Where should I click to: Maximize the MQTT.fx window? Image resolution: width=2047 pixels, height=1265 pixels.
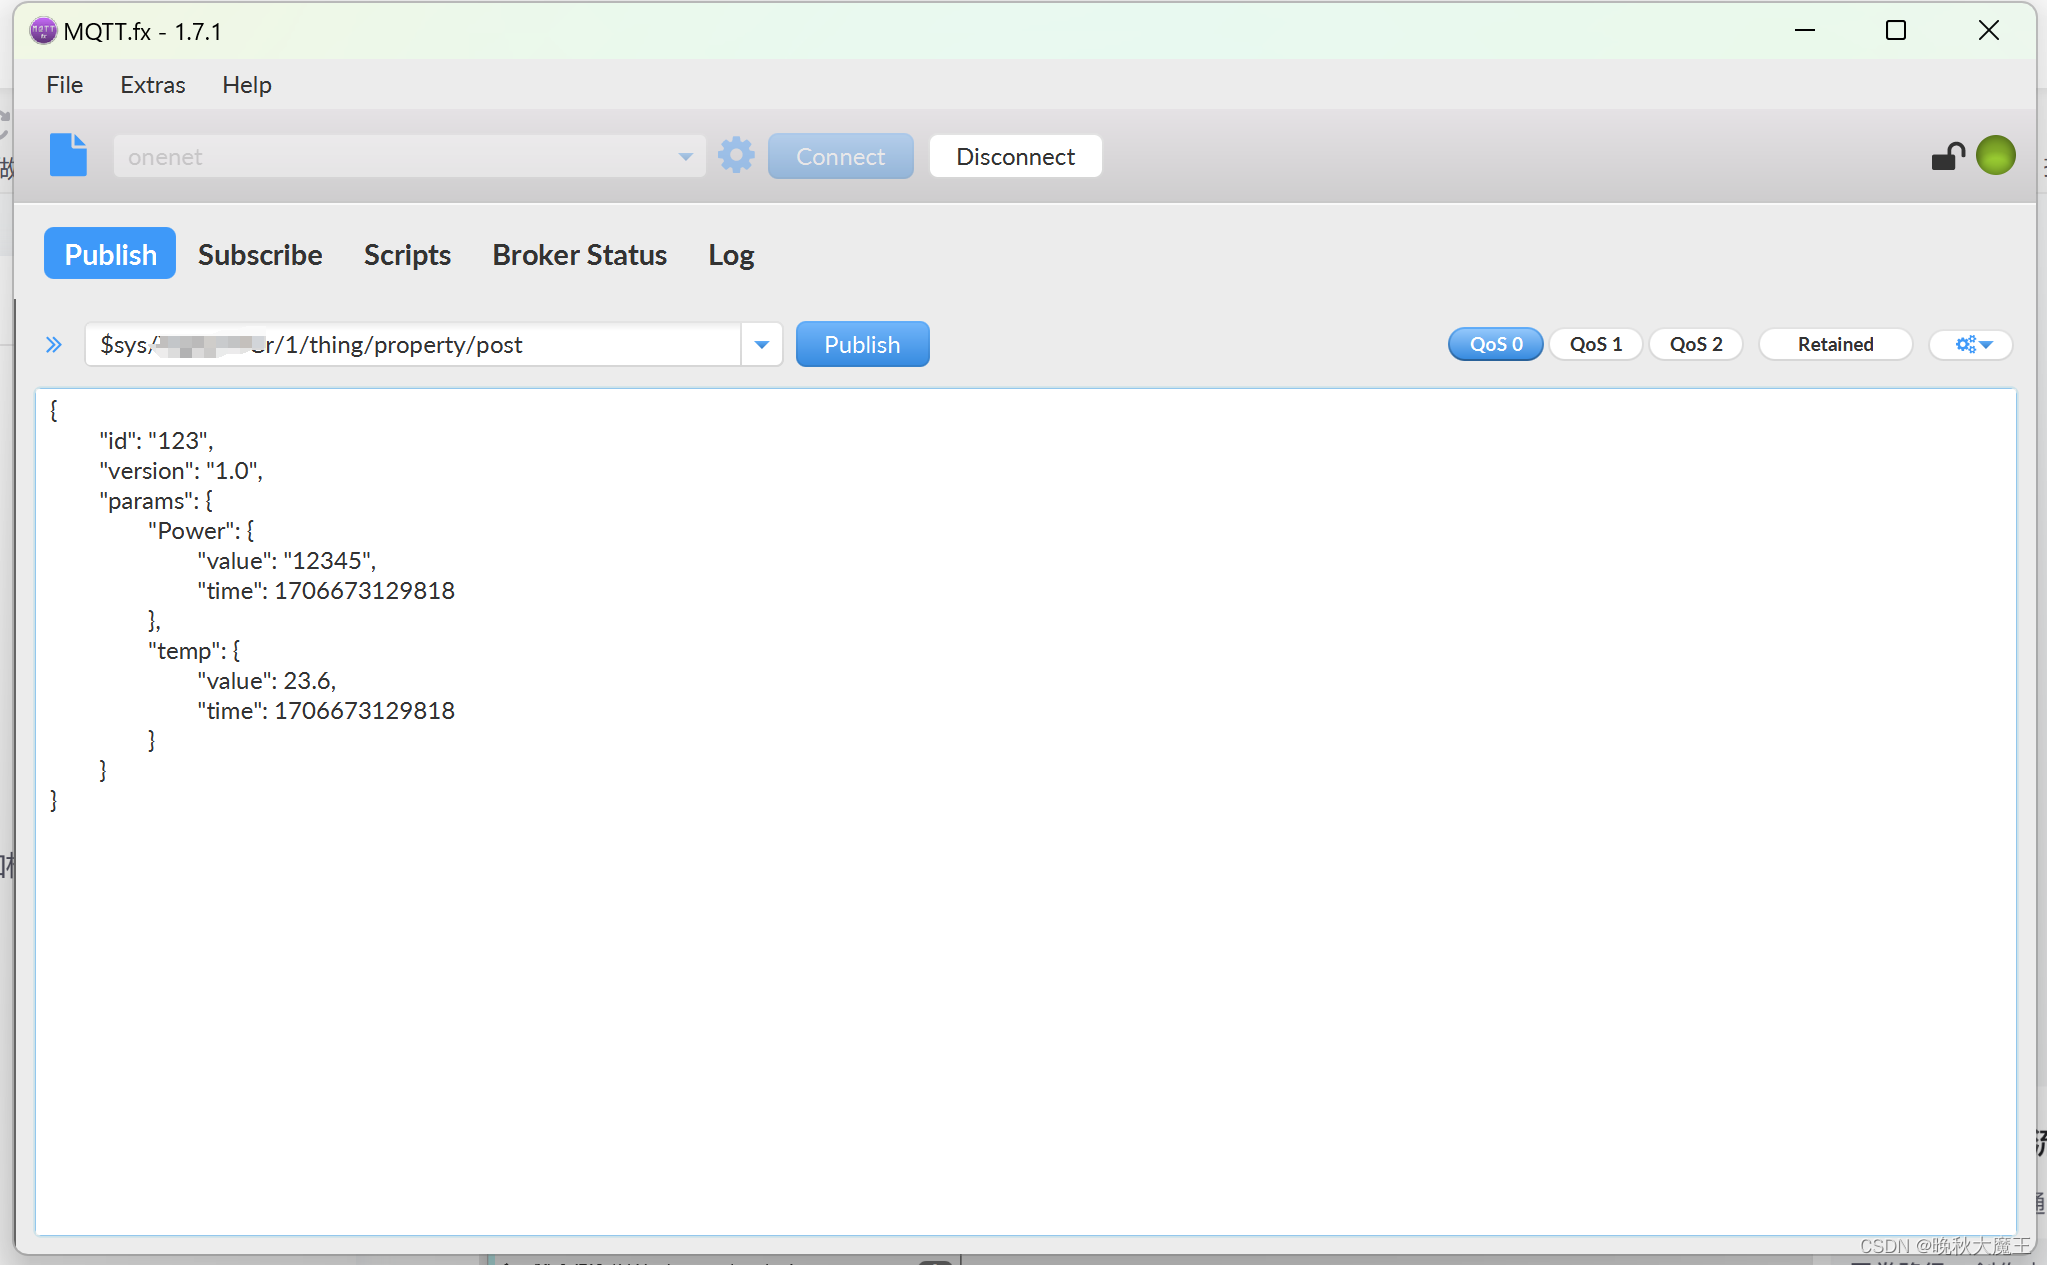click(1895, 31)
